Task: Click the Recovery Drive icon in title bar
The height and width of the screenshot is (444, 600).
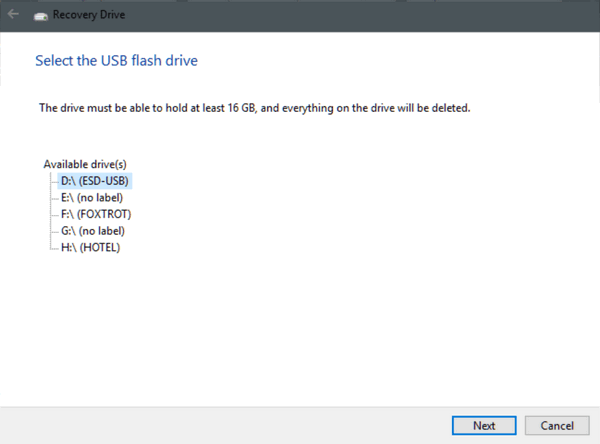Action: (41, 16)
